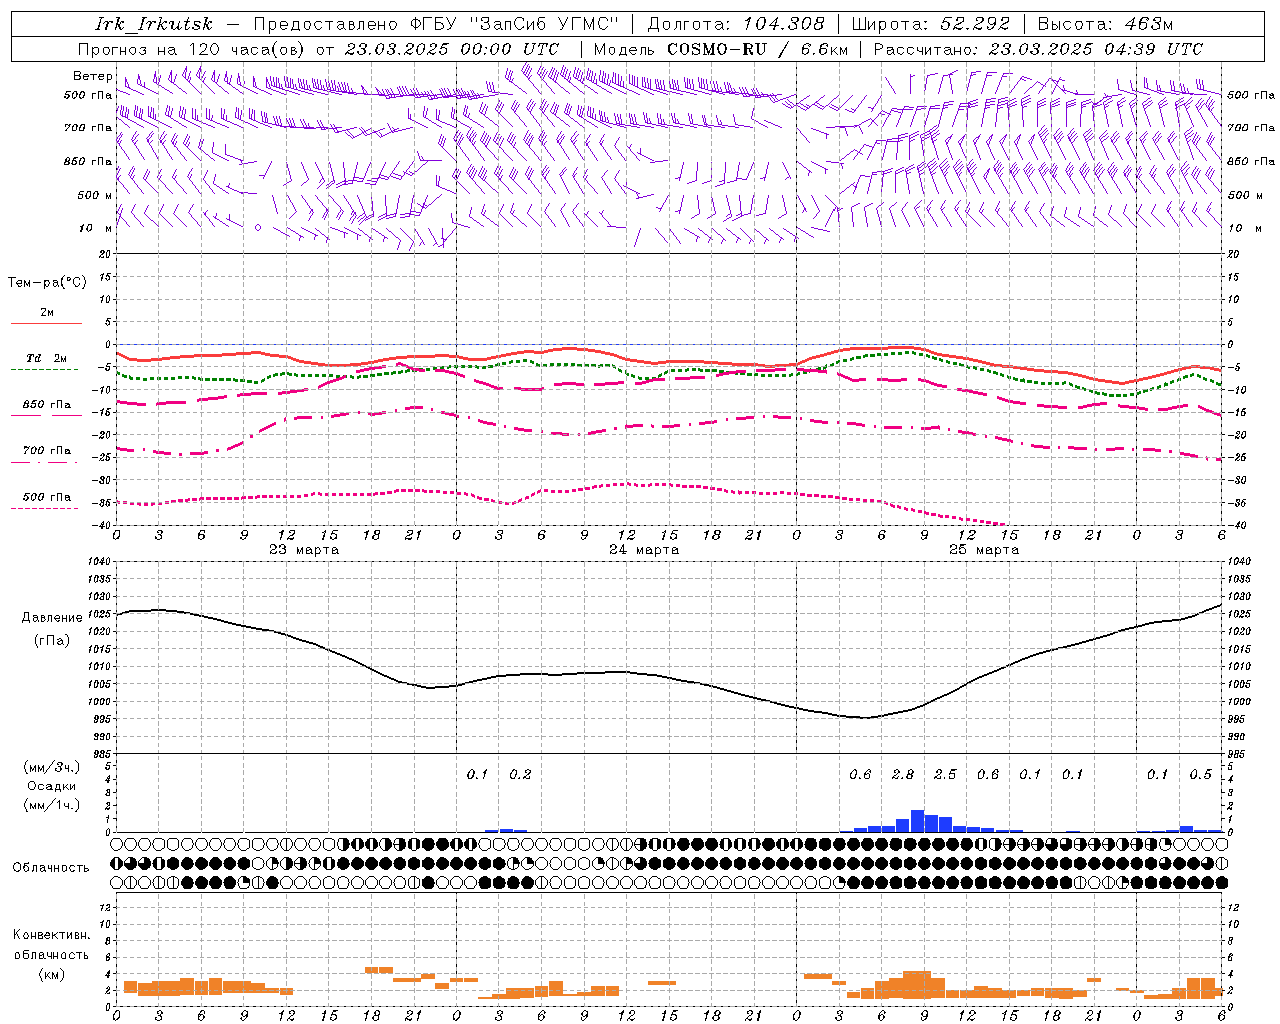Click the Прогноз на 120 часа(ов) text

point(193,49)
